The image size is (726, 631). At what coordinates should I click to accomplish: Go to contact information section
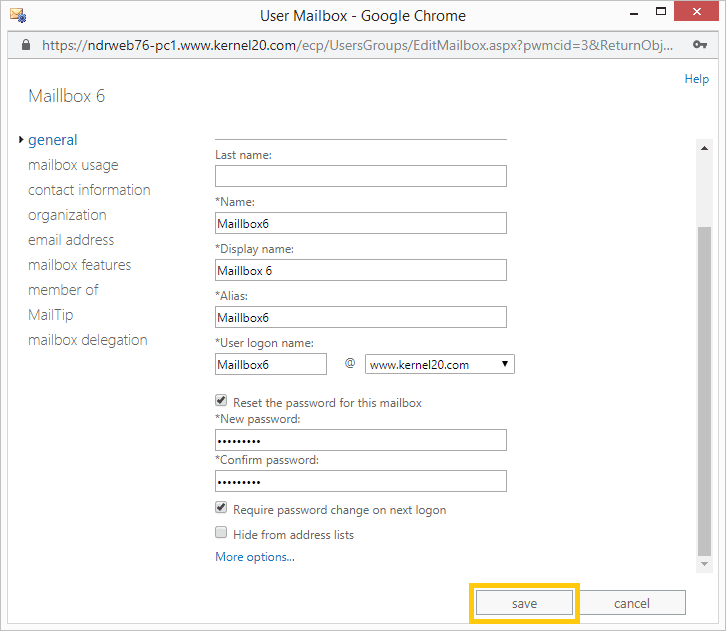[89, 190]
